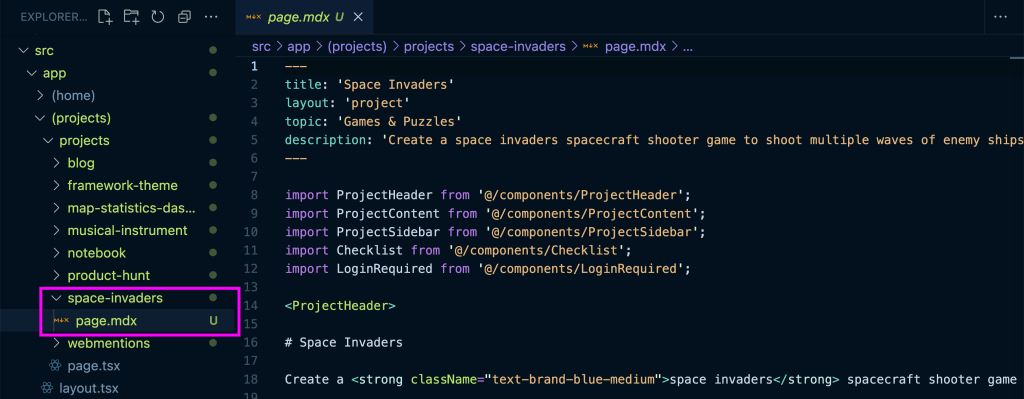This screenshot has height=399, width=1024.
Task: Click the page.mdx breadcrumb segment
Action: pos(635,46)
